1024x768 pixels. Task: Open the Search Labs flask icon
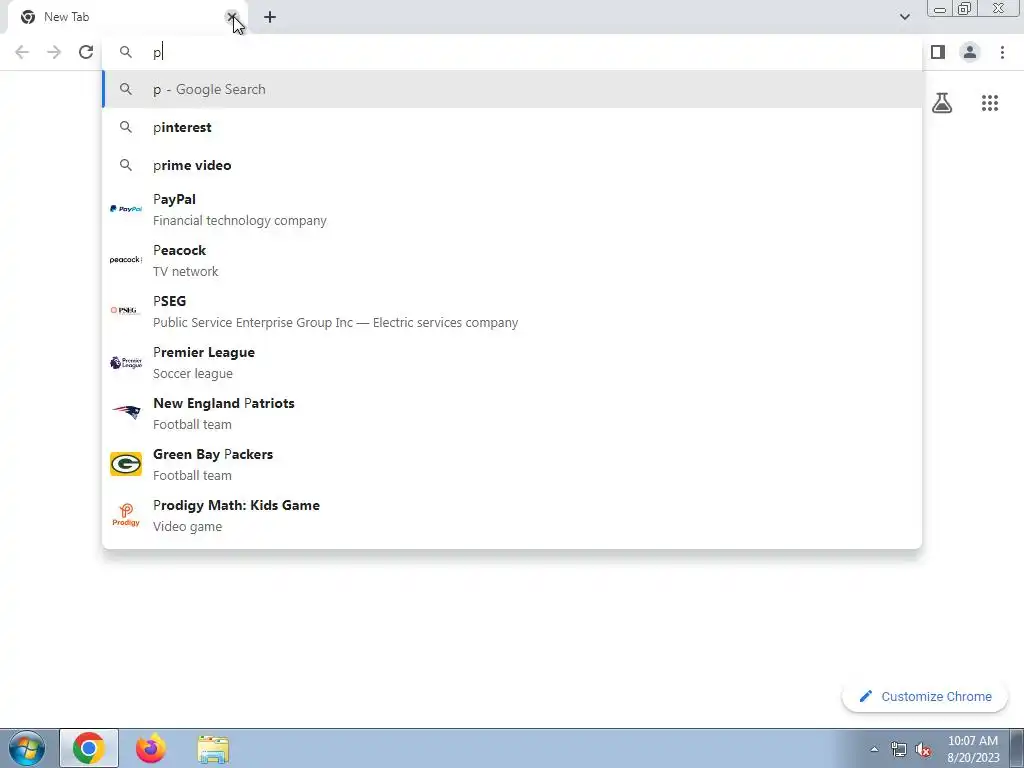[x=942, y=103]
